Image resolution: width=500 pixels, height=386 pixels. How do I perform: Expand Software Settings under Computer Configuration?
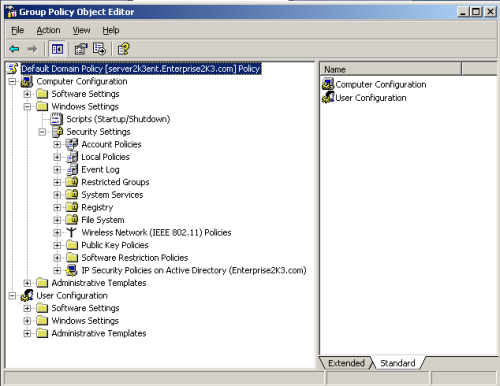tap(27, 94)
